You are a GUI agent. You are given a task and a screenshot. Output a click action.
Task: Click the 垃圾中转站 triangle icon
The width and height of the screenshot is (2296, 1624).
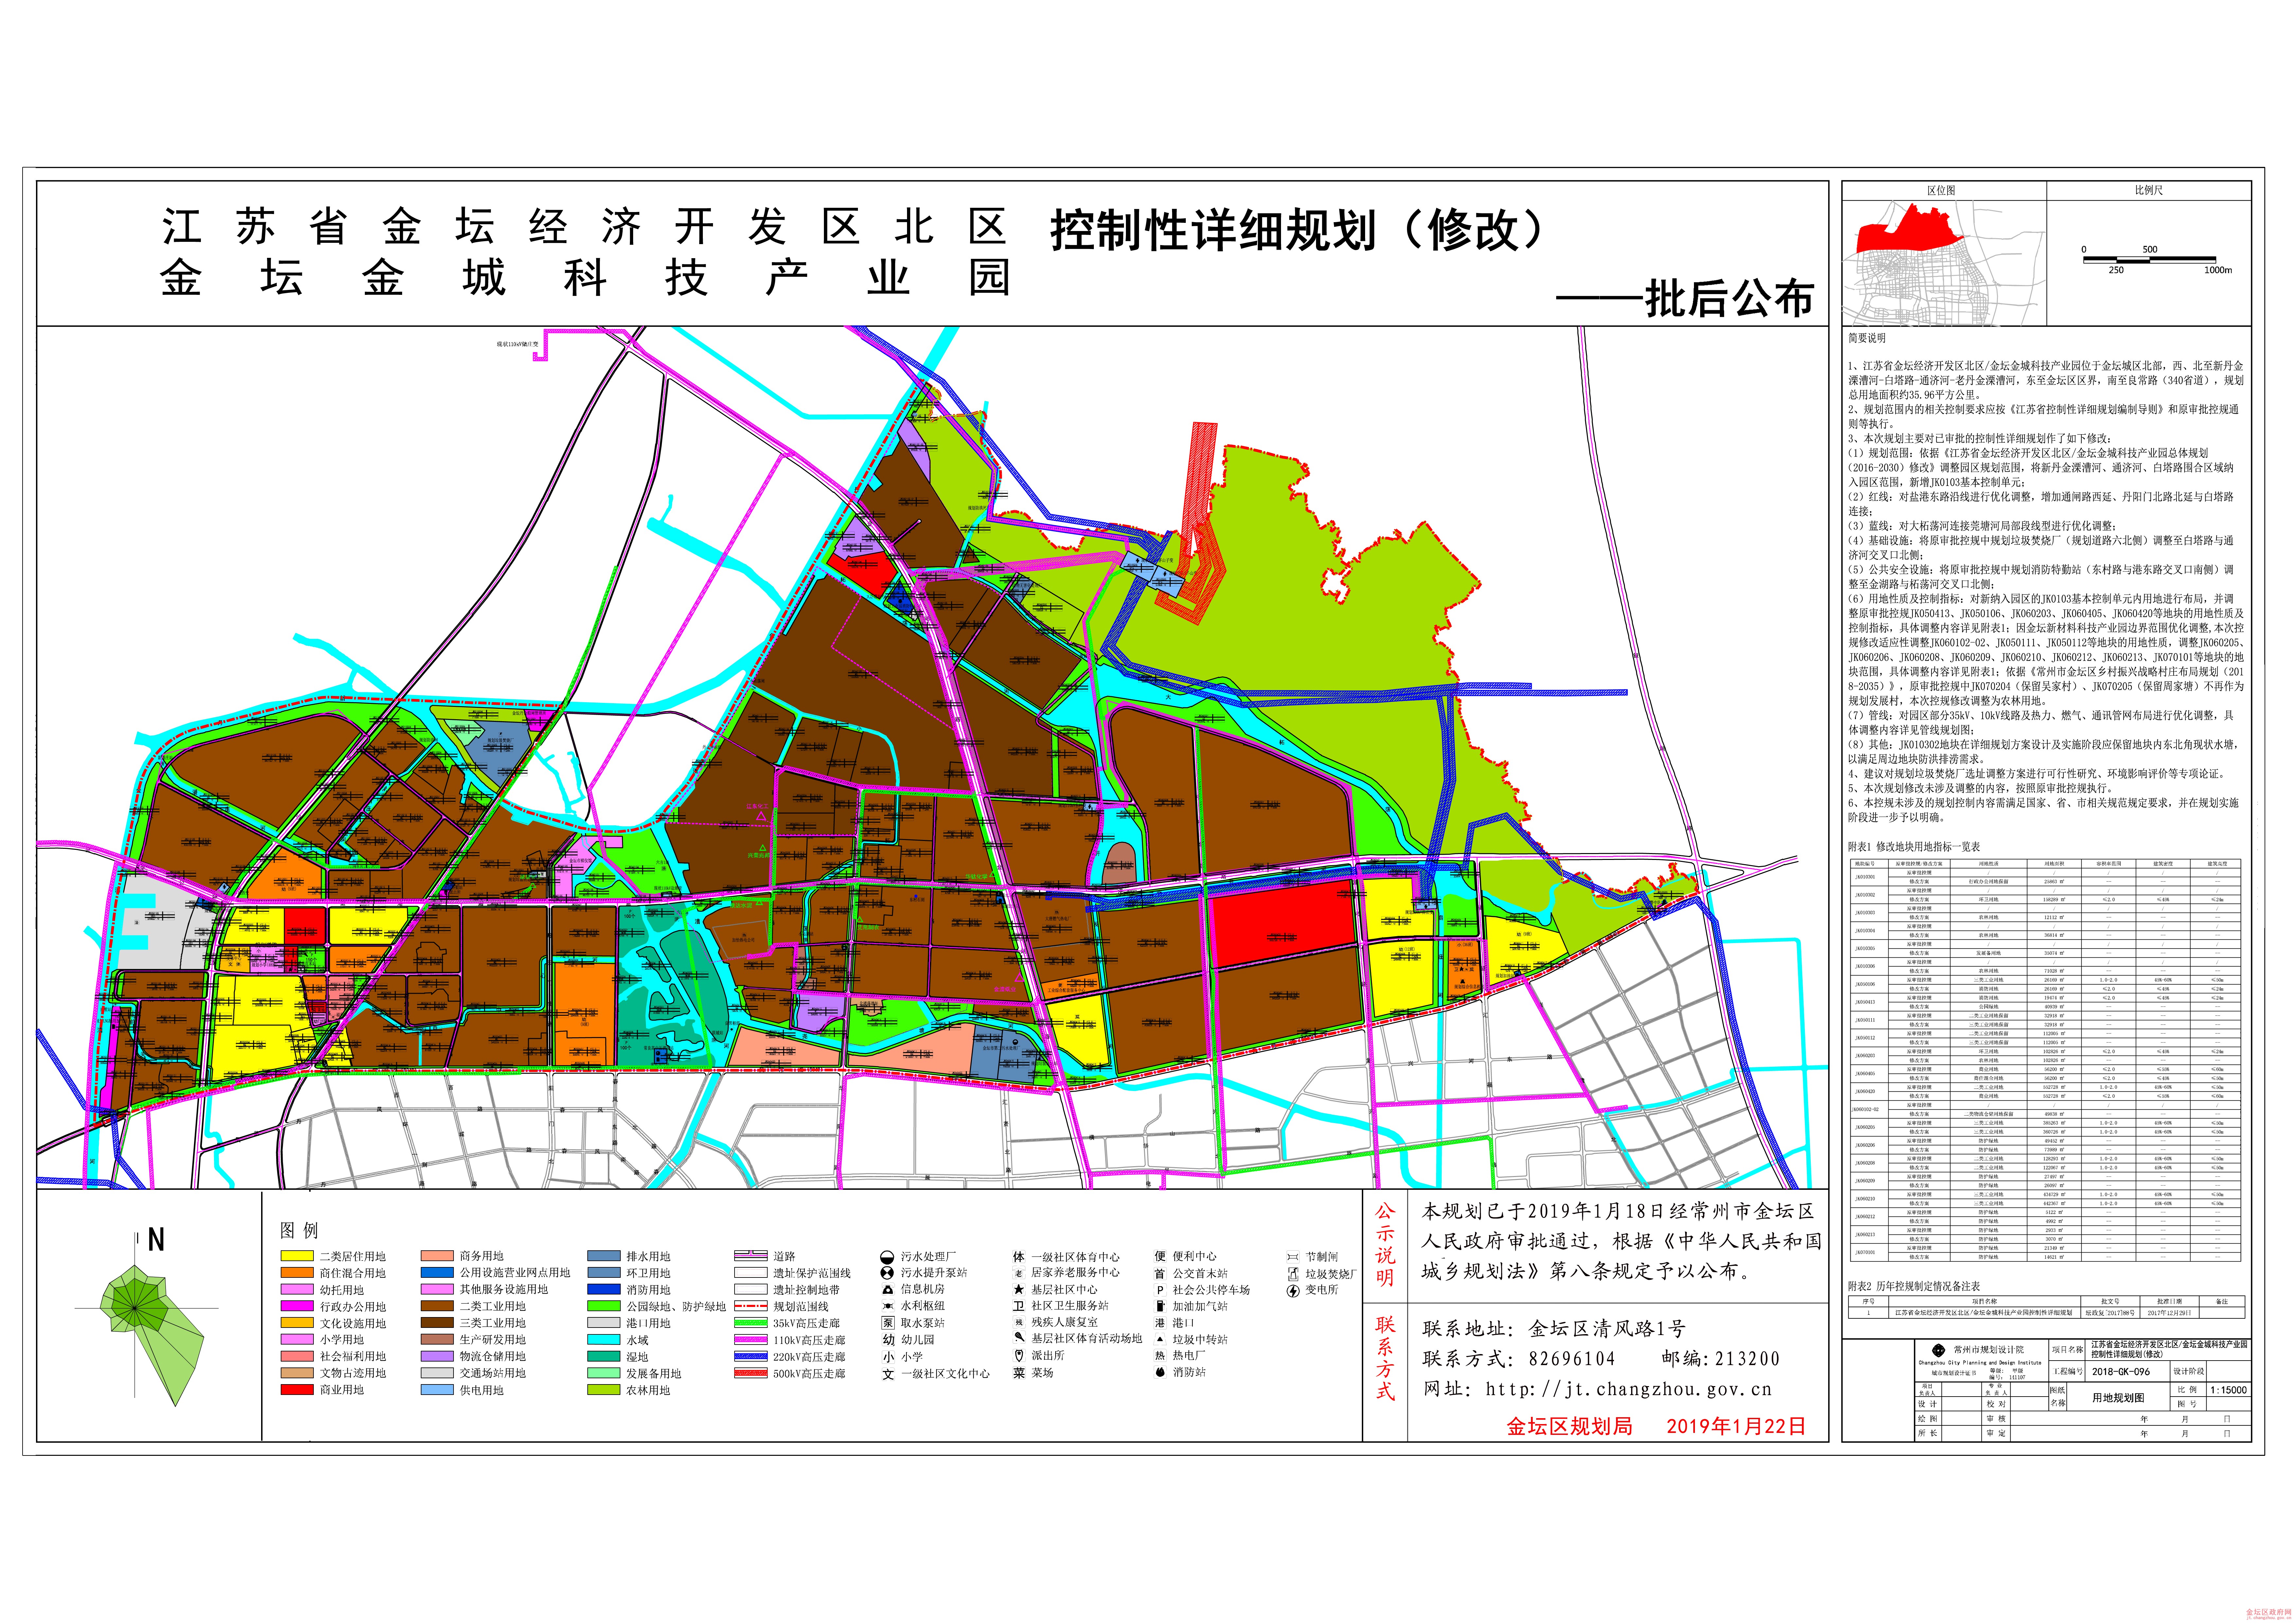[x=1160, y=1339]
